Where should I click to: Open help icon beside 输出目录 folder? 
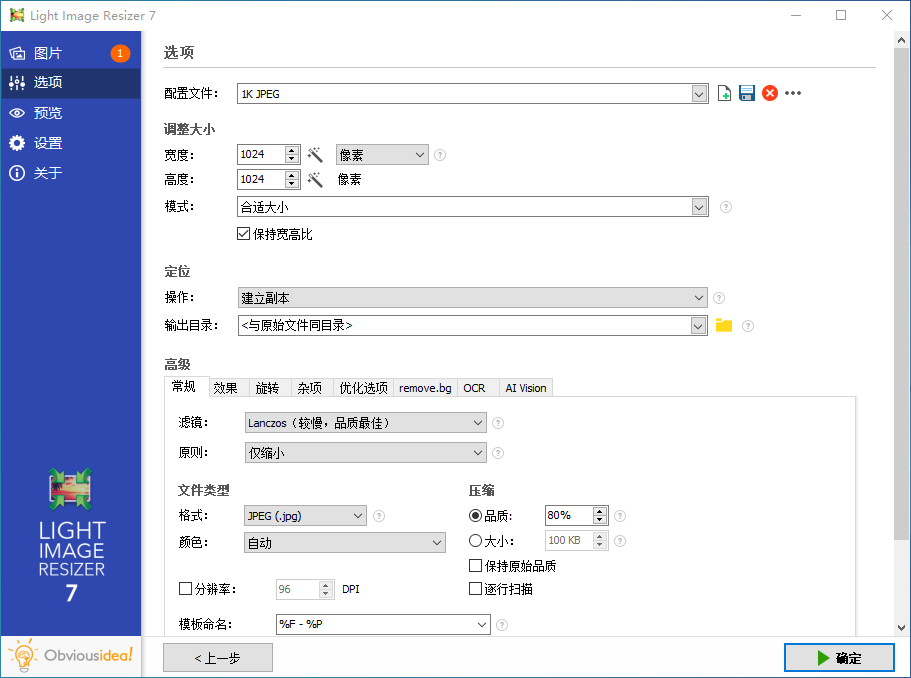(x=748, y=326)
